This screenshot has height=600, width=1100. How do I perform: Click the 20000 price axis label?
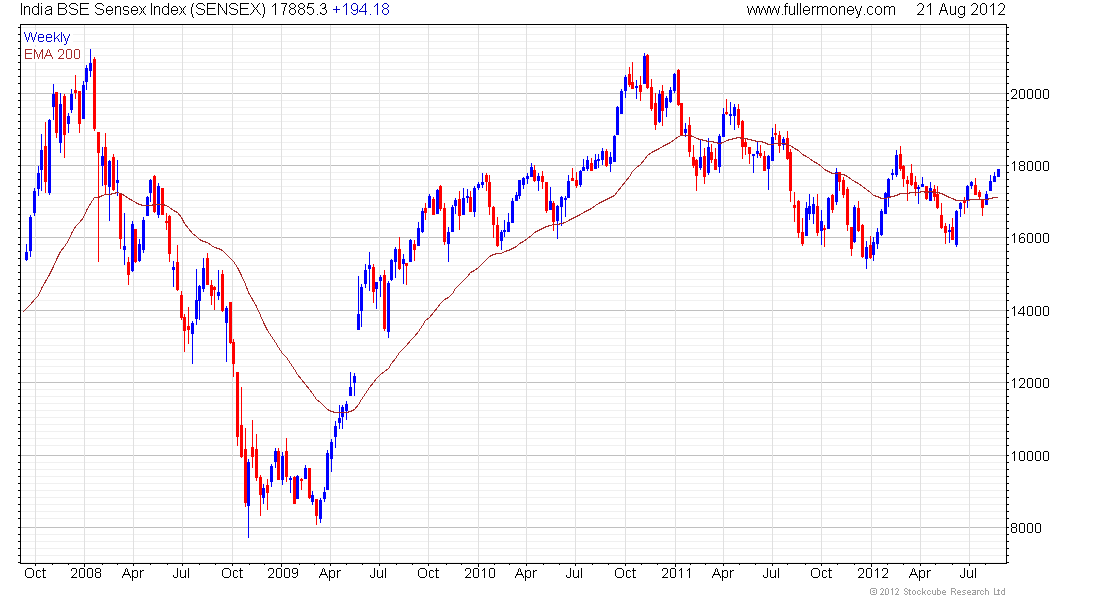tap(1030, 94)
